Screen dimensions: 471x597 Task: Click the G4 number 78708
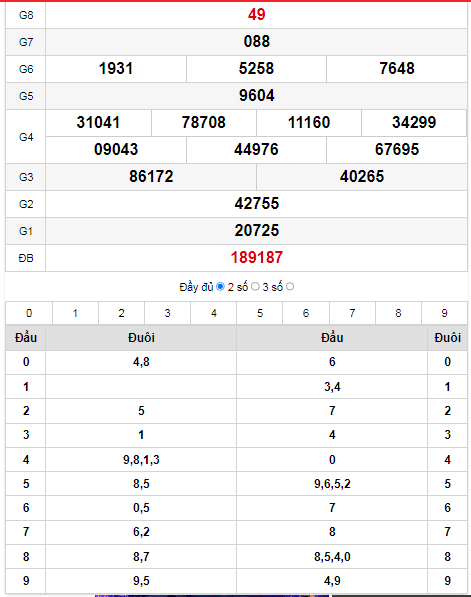point(204,123)
